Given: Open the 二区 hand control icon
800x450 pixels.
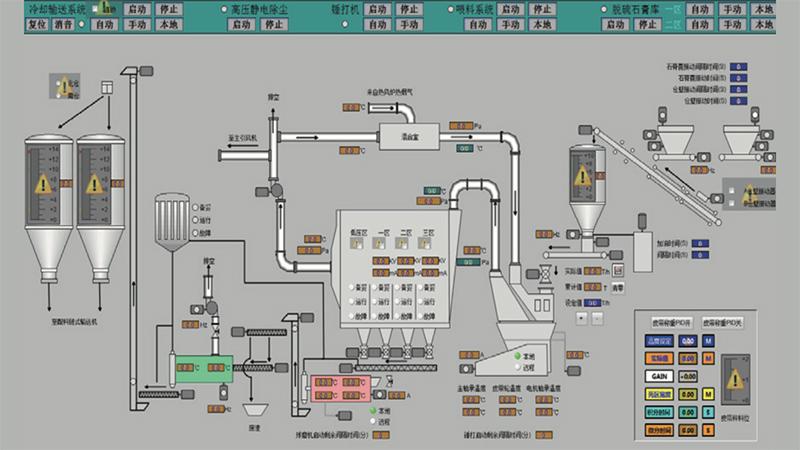Looking at the screenshot, I should pos(402,244).
